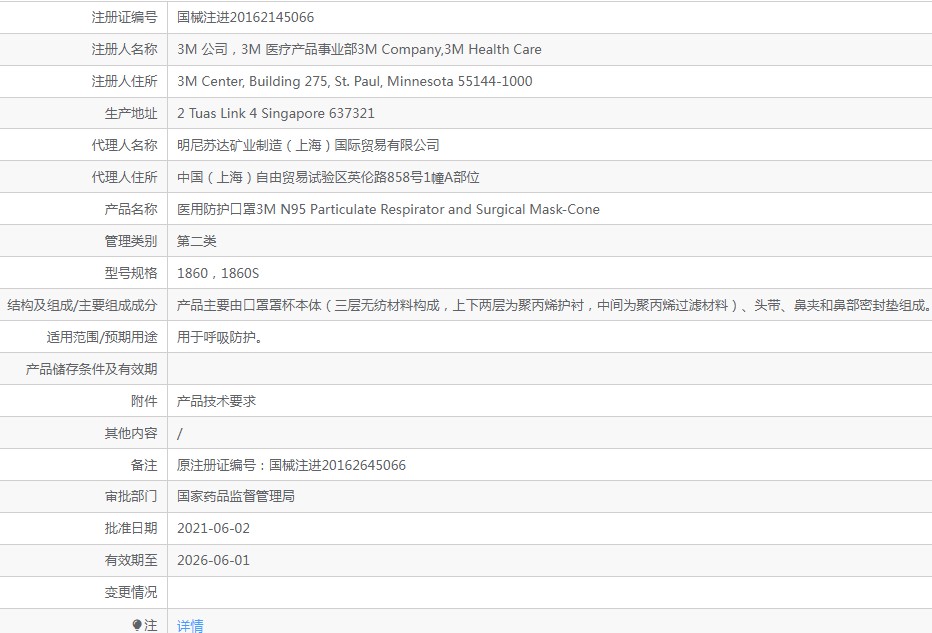Click the 结构及组成/主要组成成分 label
This screenshot has width=932, height=633.
83,306
